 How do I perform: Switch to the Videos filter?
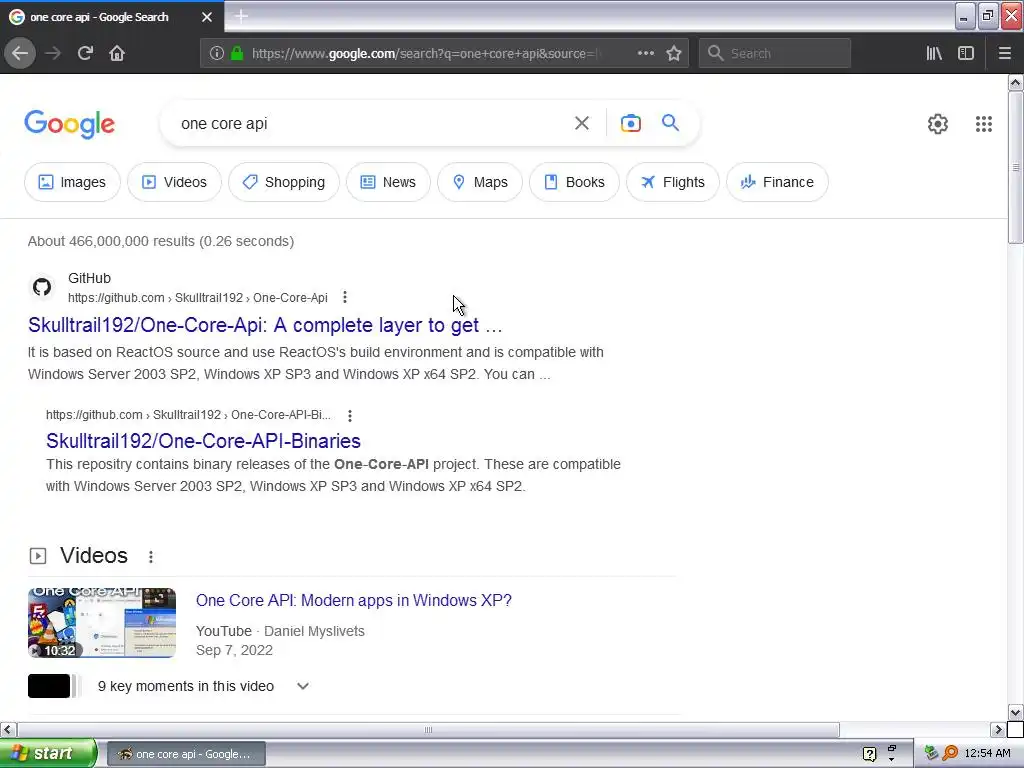tap(174, 182)
